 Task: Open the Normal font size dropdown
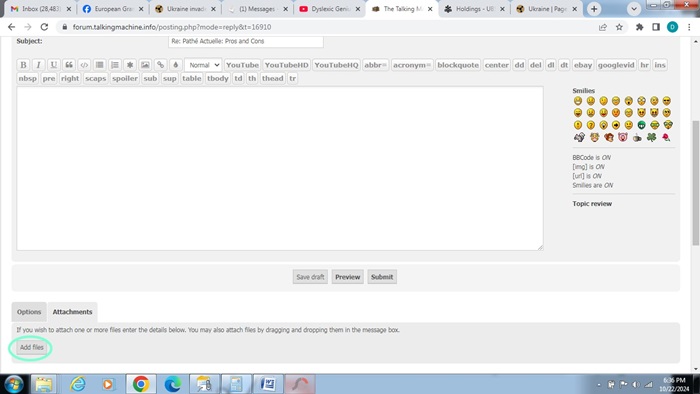click(203, 65)
